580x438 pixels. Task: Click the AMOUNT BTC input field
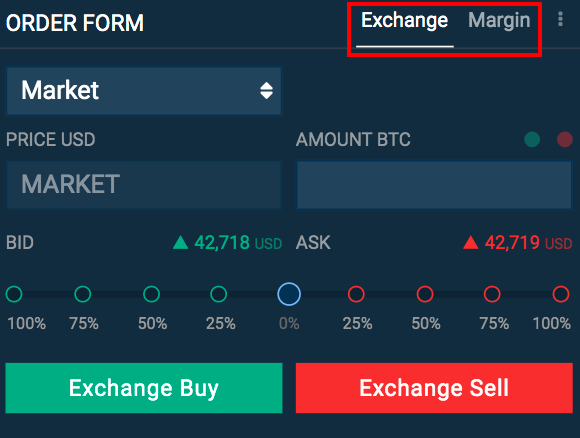pos(434,185)
